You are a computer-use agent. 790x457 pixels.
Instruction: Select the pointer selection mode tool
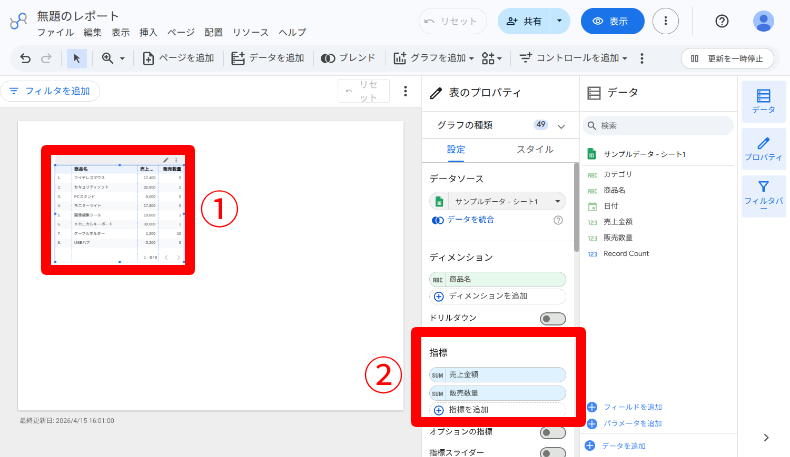pos(77,58)
